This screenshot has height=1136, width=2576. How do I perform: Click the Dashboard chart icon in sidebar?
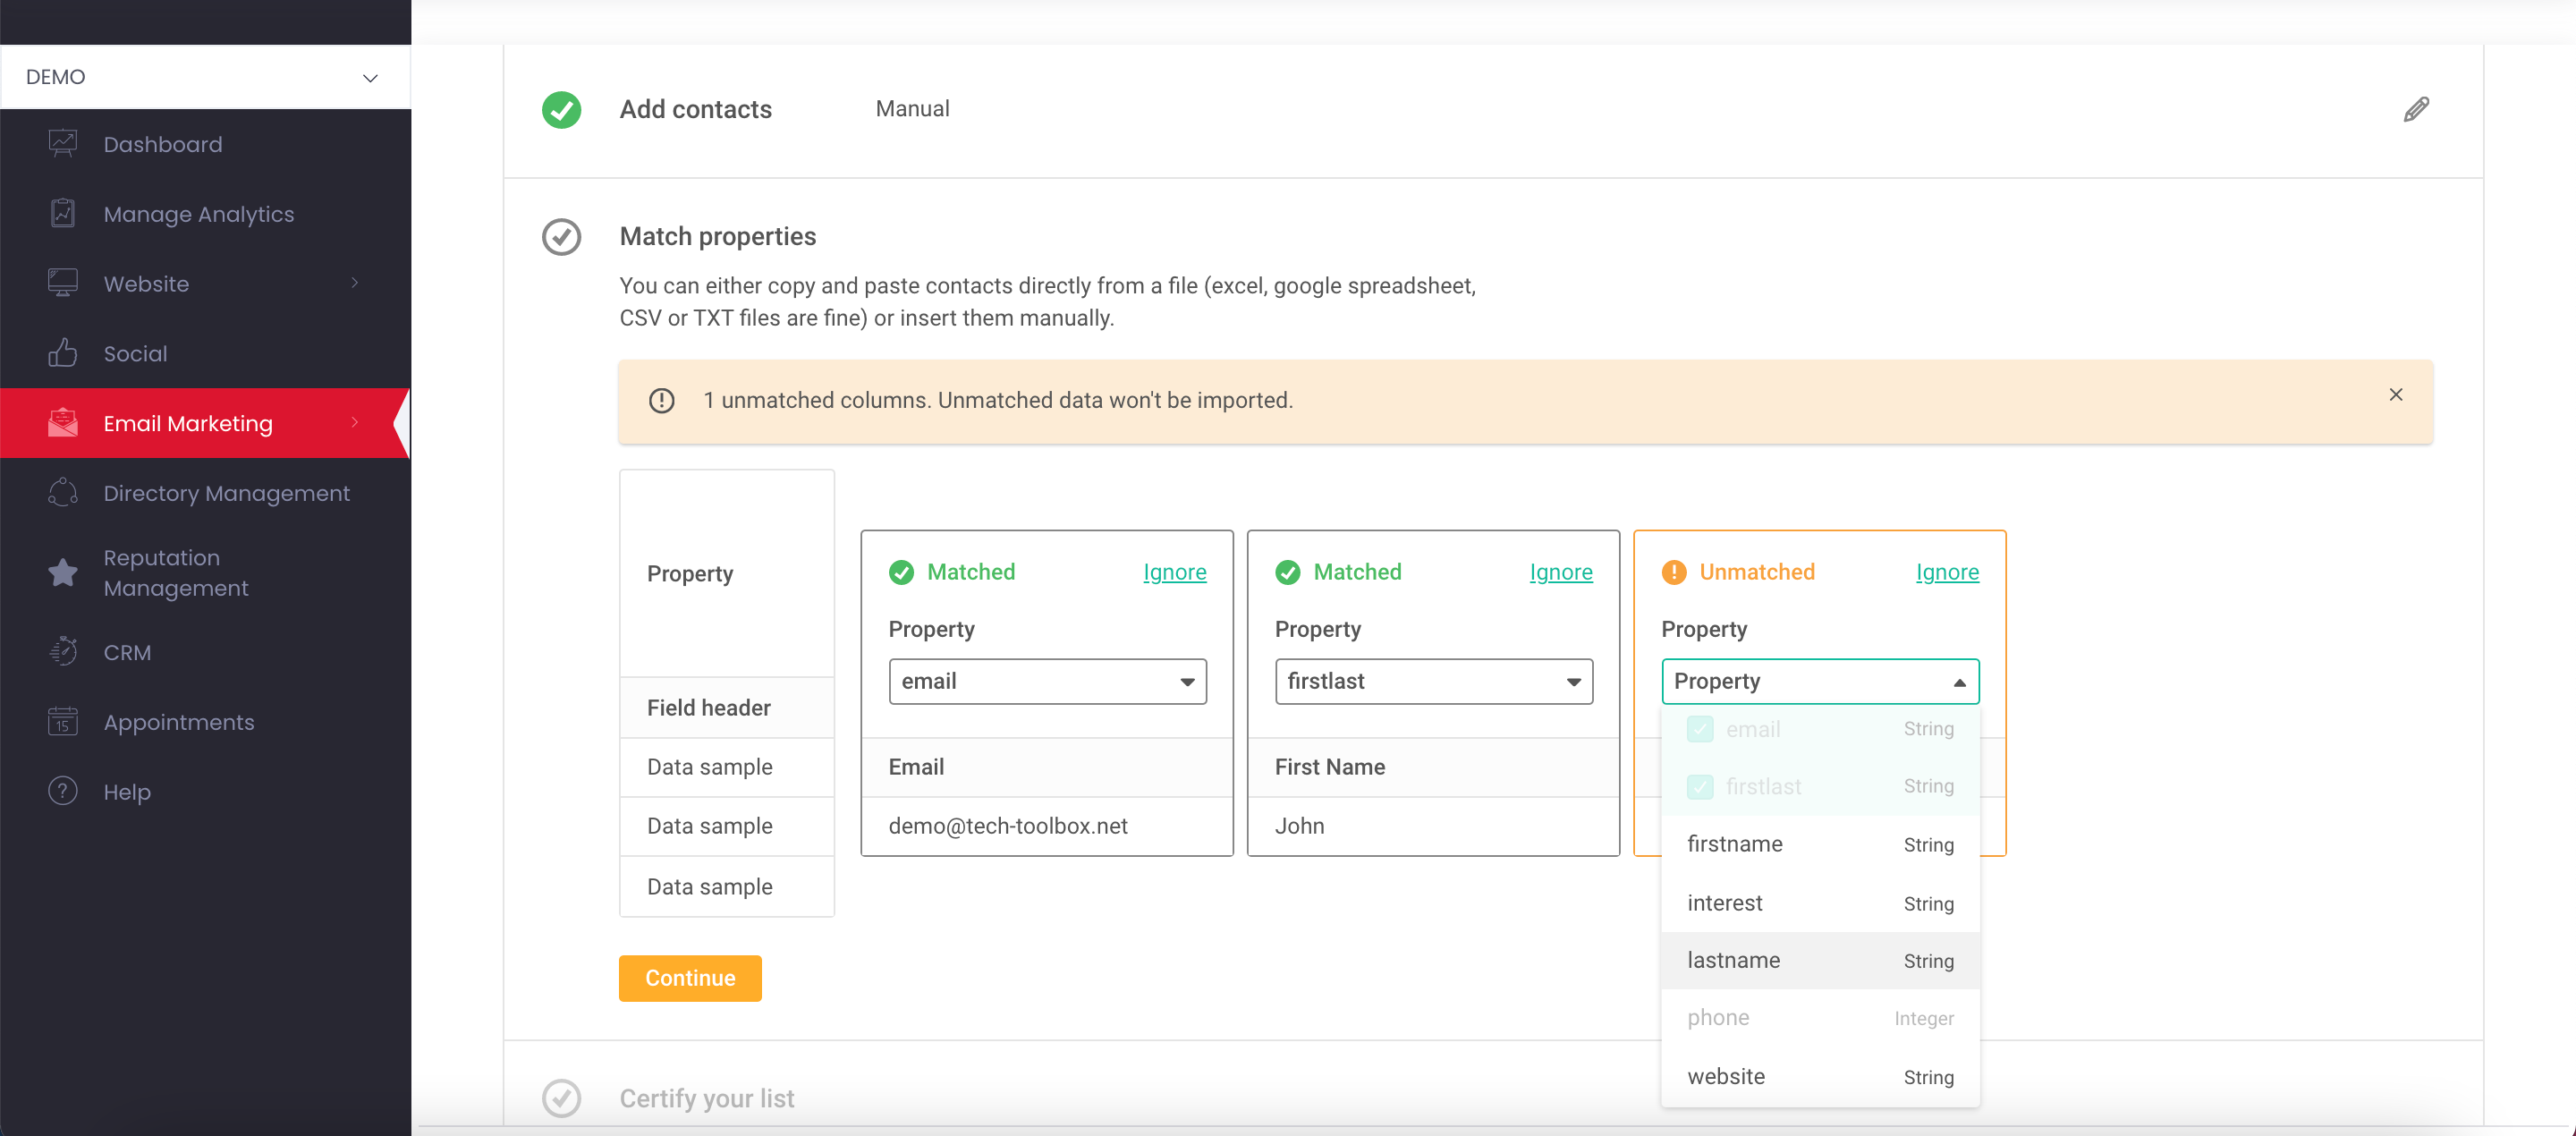click(x=63, y=144)
